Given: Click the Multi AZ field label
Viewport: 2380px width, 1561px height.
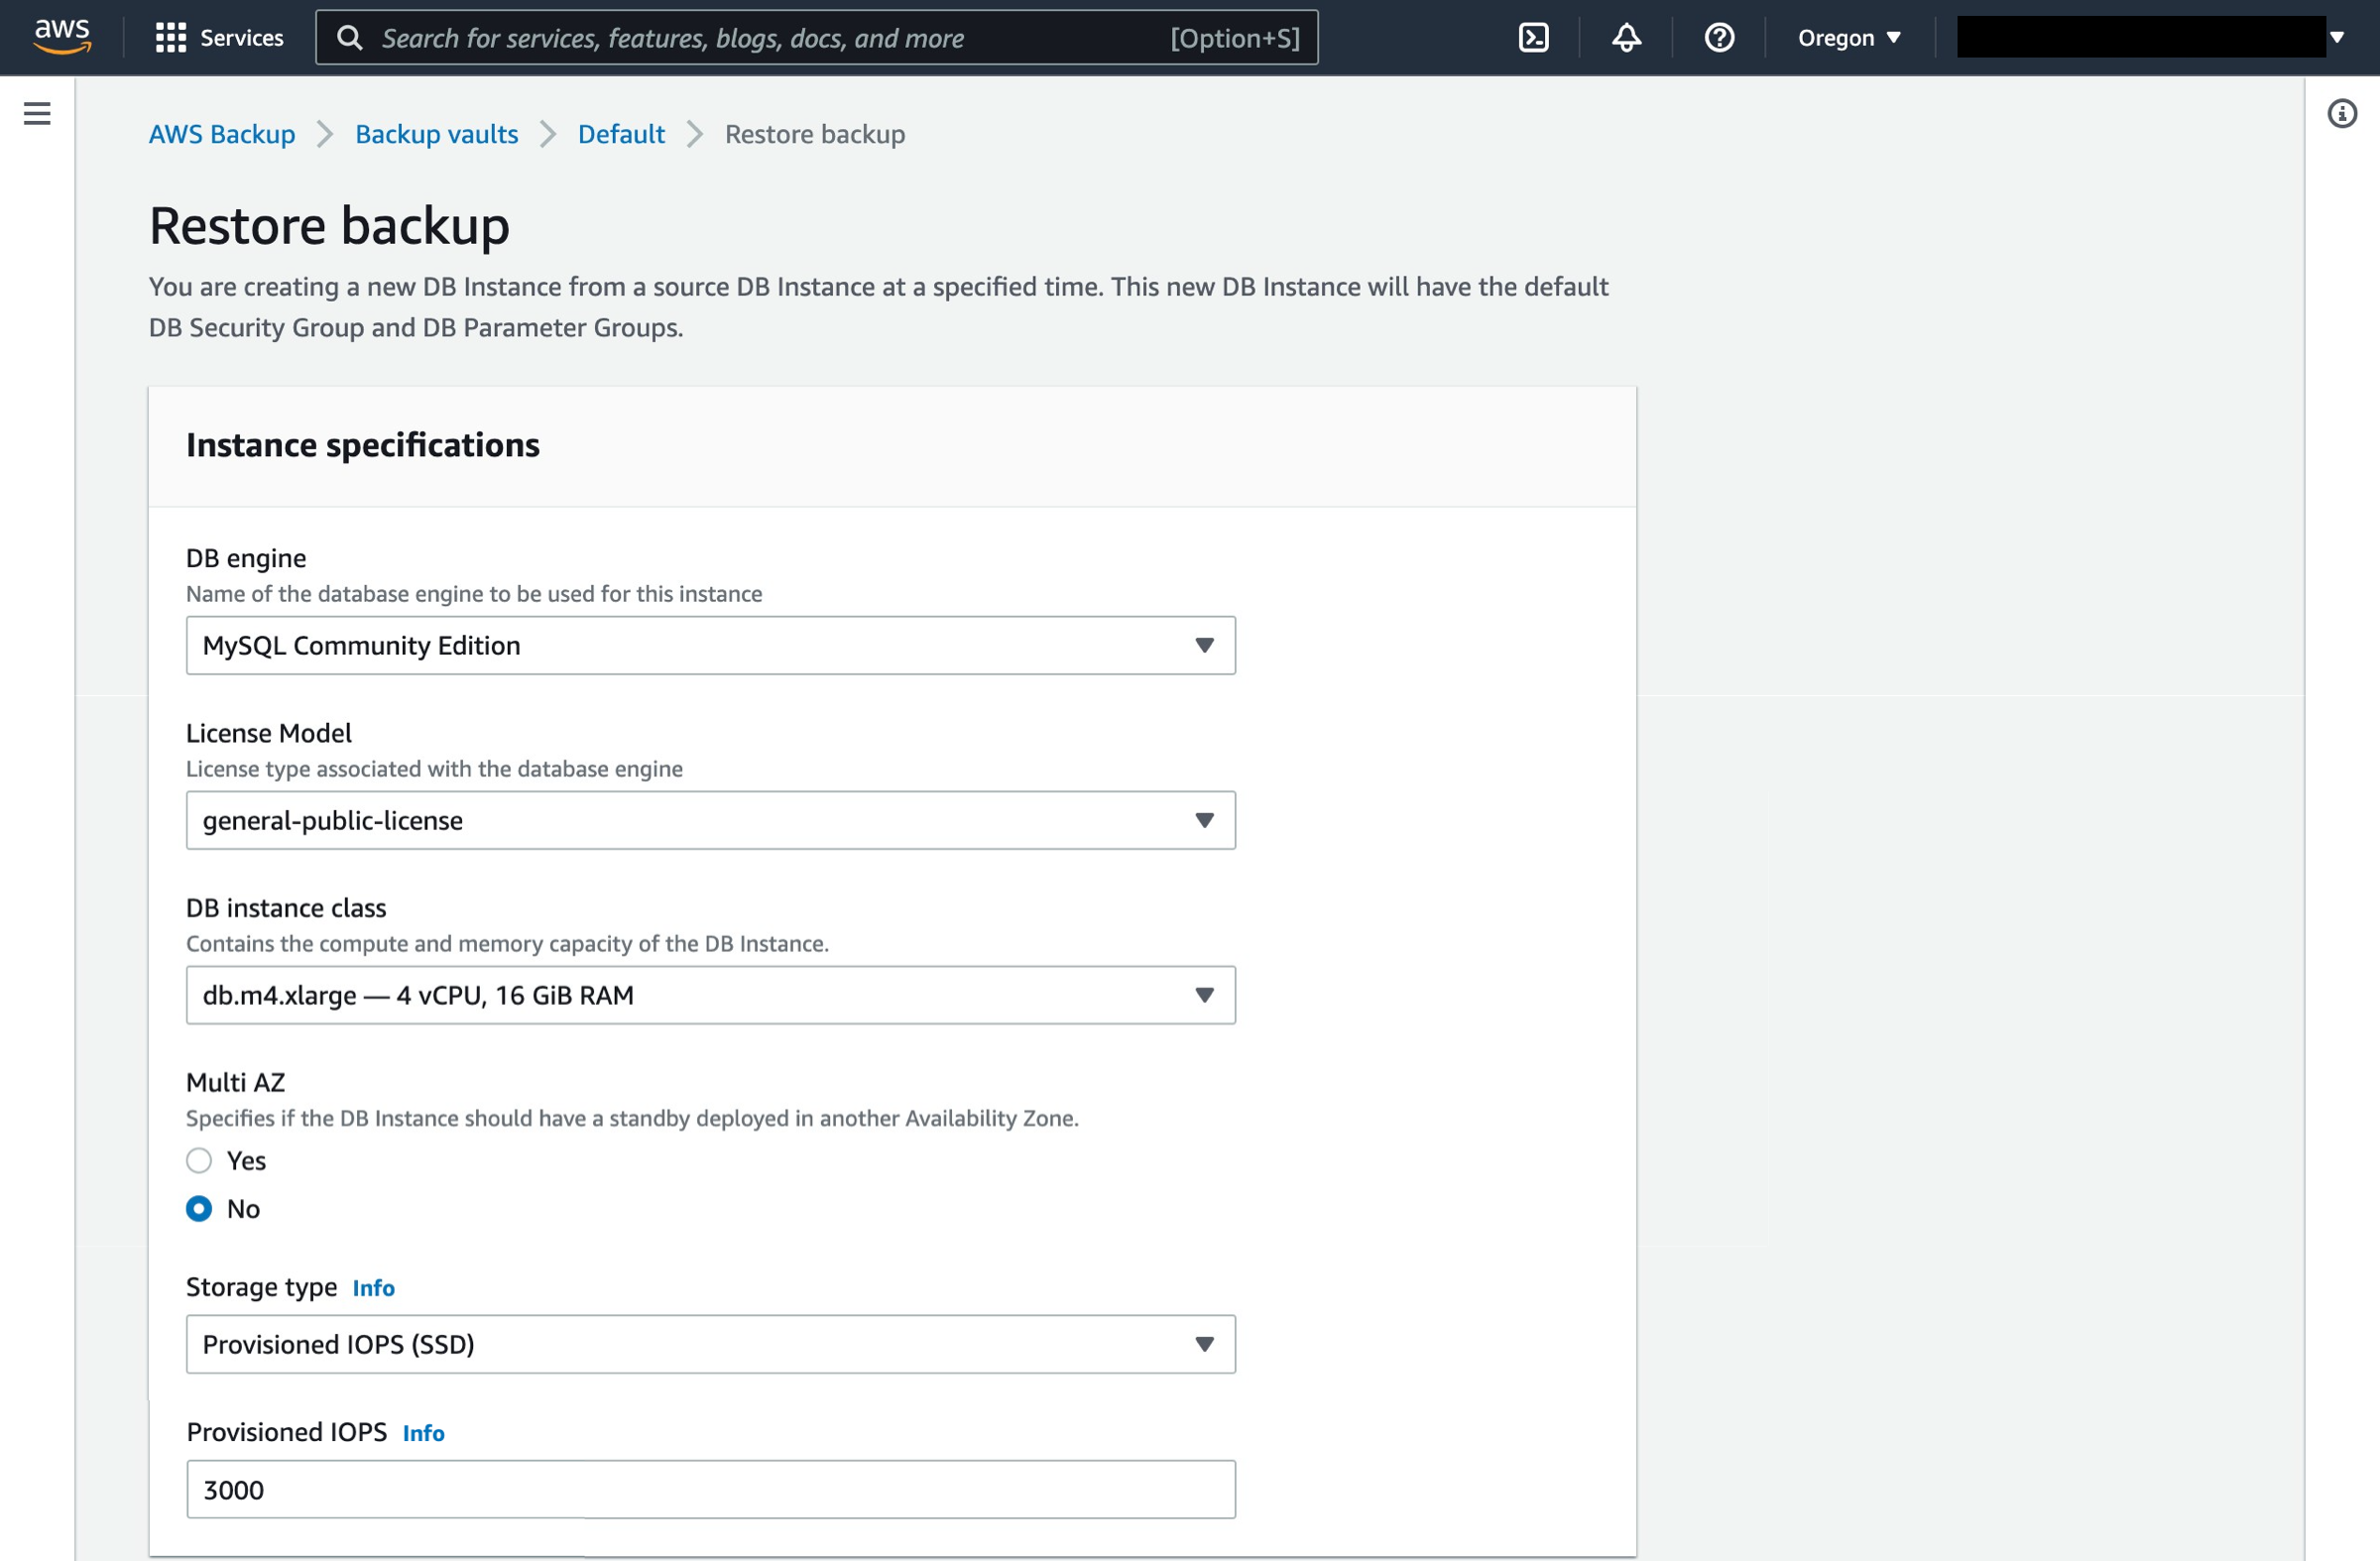Looking at the screenshot, I should point(235,1082).
